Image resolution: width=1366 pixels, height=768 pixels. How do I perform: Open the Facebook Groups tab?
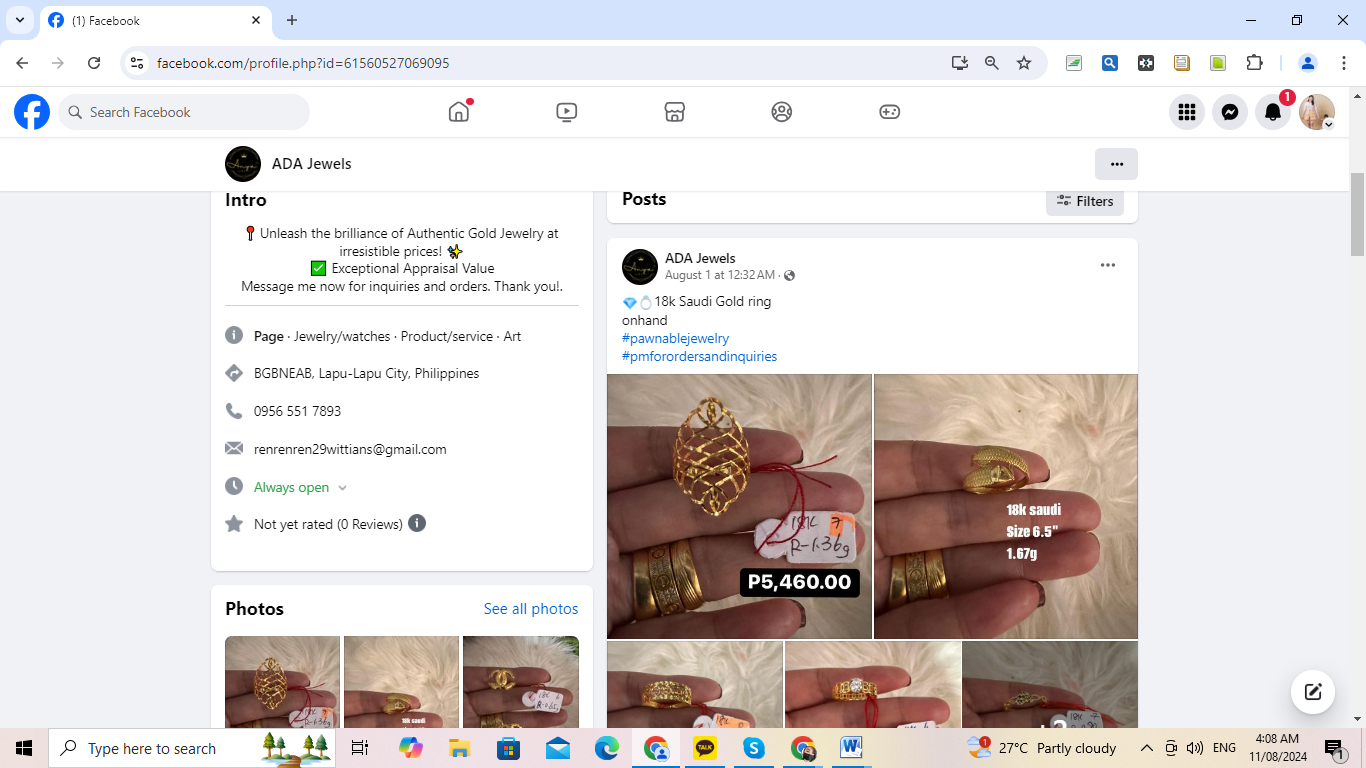(782, 112)
